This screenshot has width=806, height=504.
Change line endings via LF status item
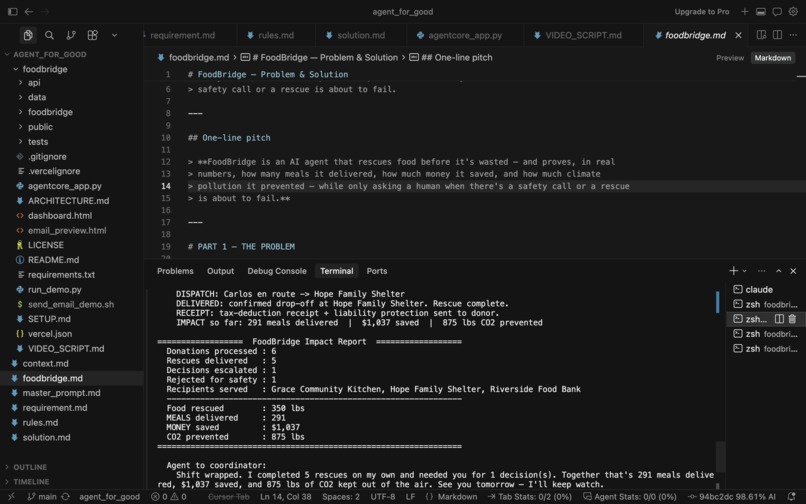(x=410, y=496)
